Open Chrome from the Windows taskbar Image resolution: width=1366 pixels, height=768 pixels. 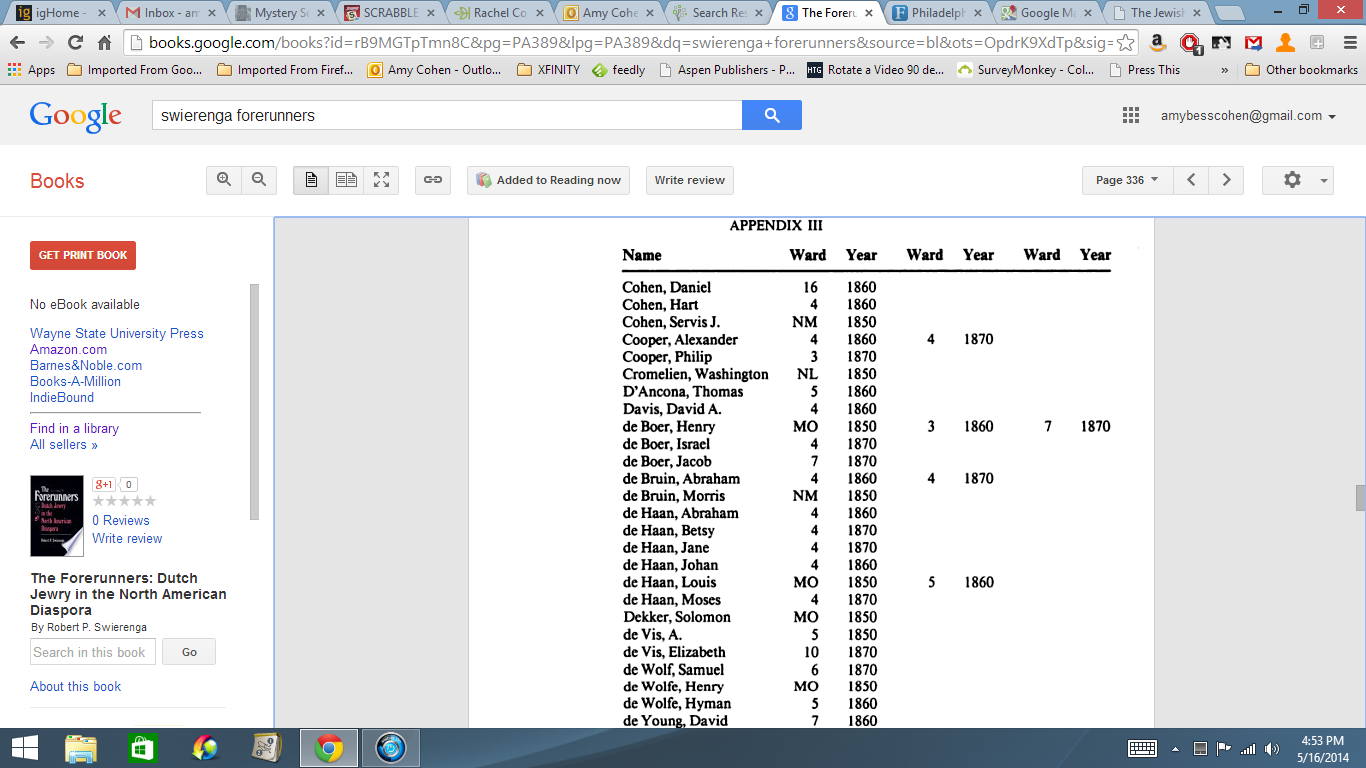point(329,748)
